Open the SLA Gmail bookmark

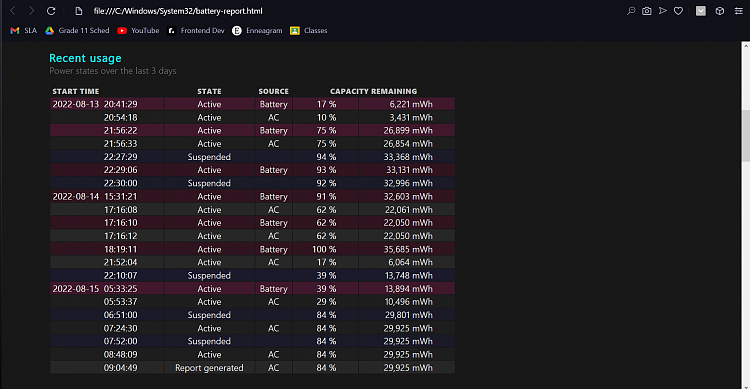click(x=23, y=31)
